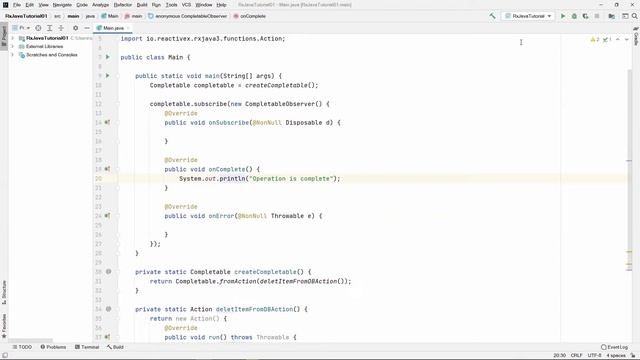Expand the RxJavaTutorial01 project tree node
The width and height of the screenshot is (640, 360).
click(13, 38)
